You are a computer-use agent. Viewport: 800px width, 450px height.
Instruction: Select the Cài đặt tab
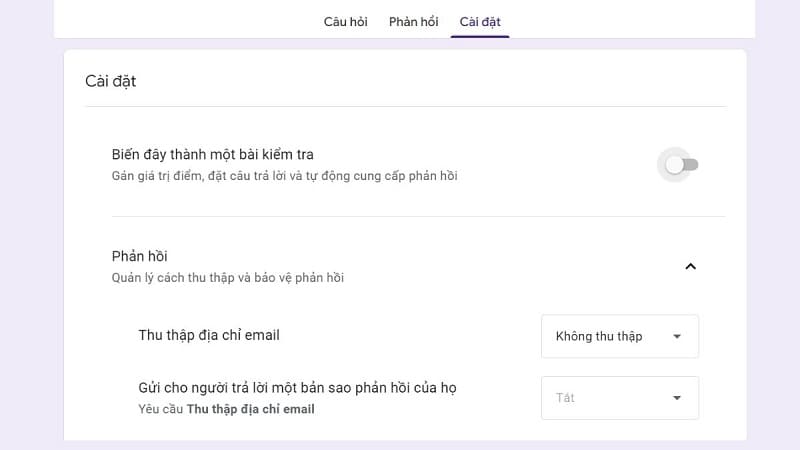(x=480, y=21)
